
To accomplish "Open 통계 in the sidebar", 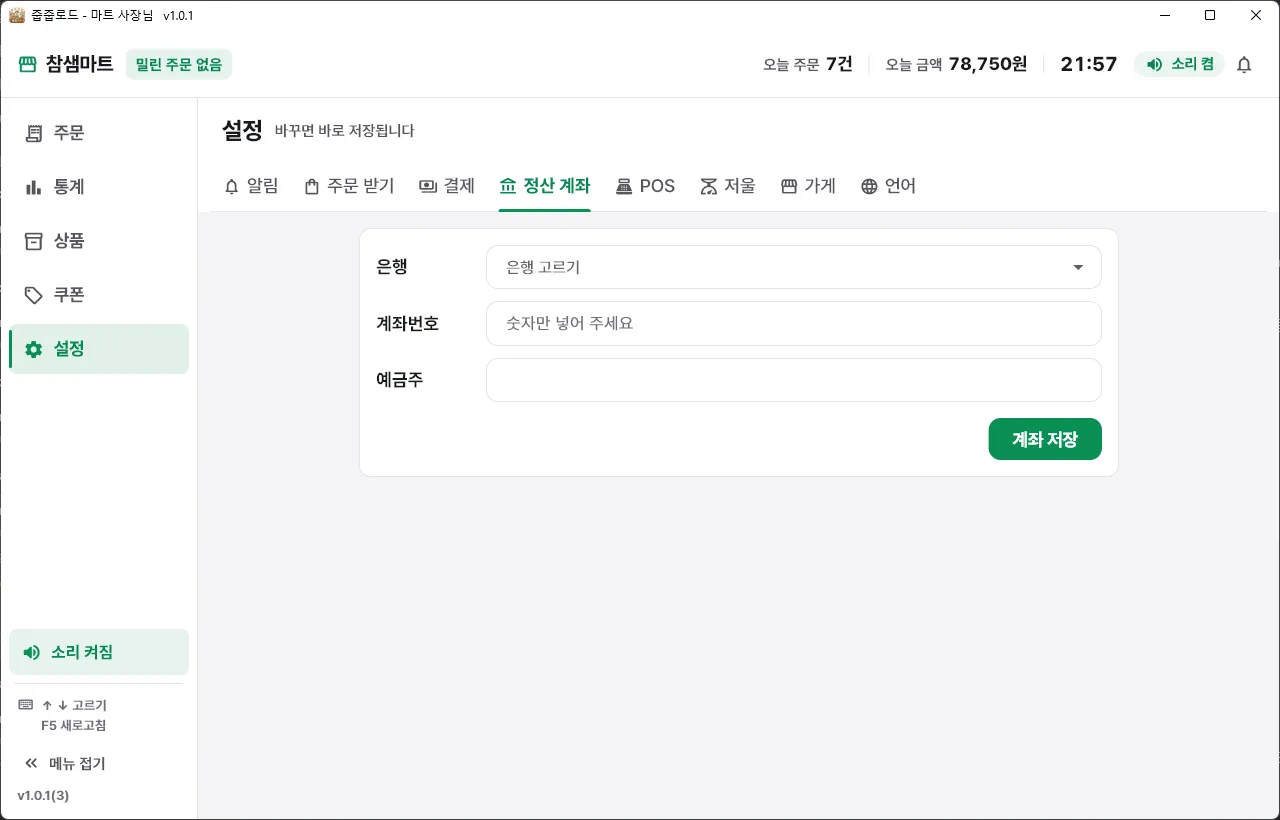I will 99,187.
